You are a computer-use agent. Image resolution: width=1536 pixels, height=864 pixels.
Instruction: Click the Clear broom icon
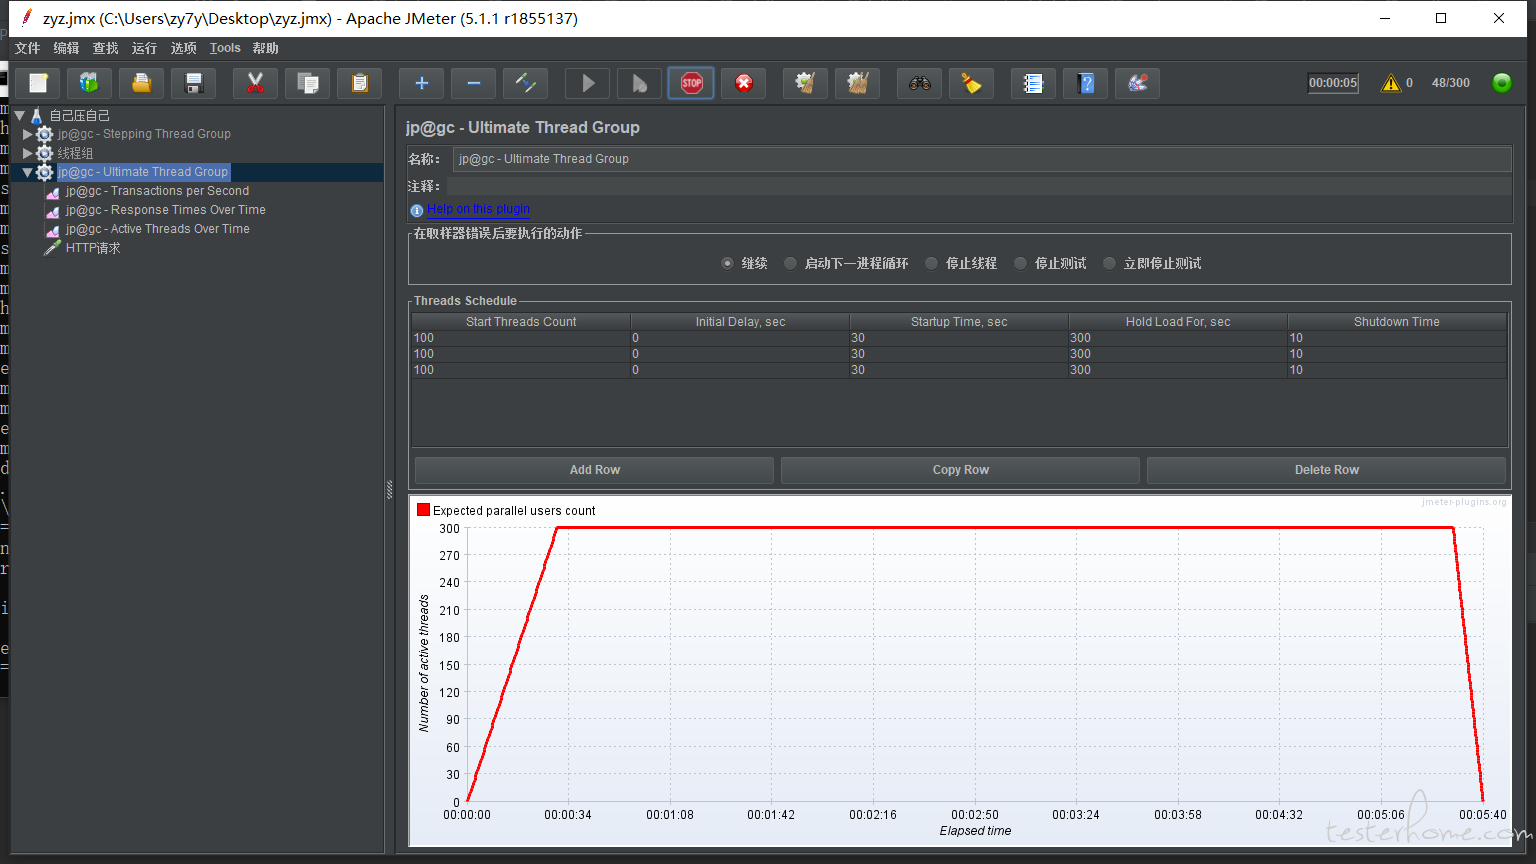click(x=806, y=83)
